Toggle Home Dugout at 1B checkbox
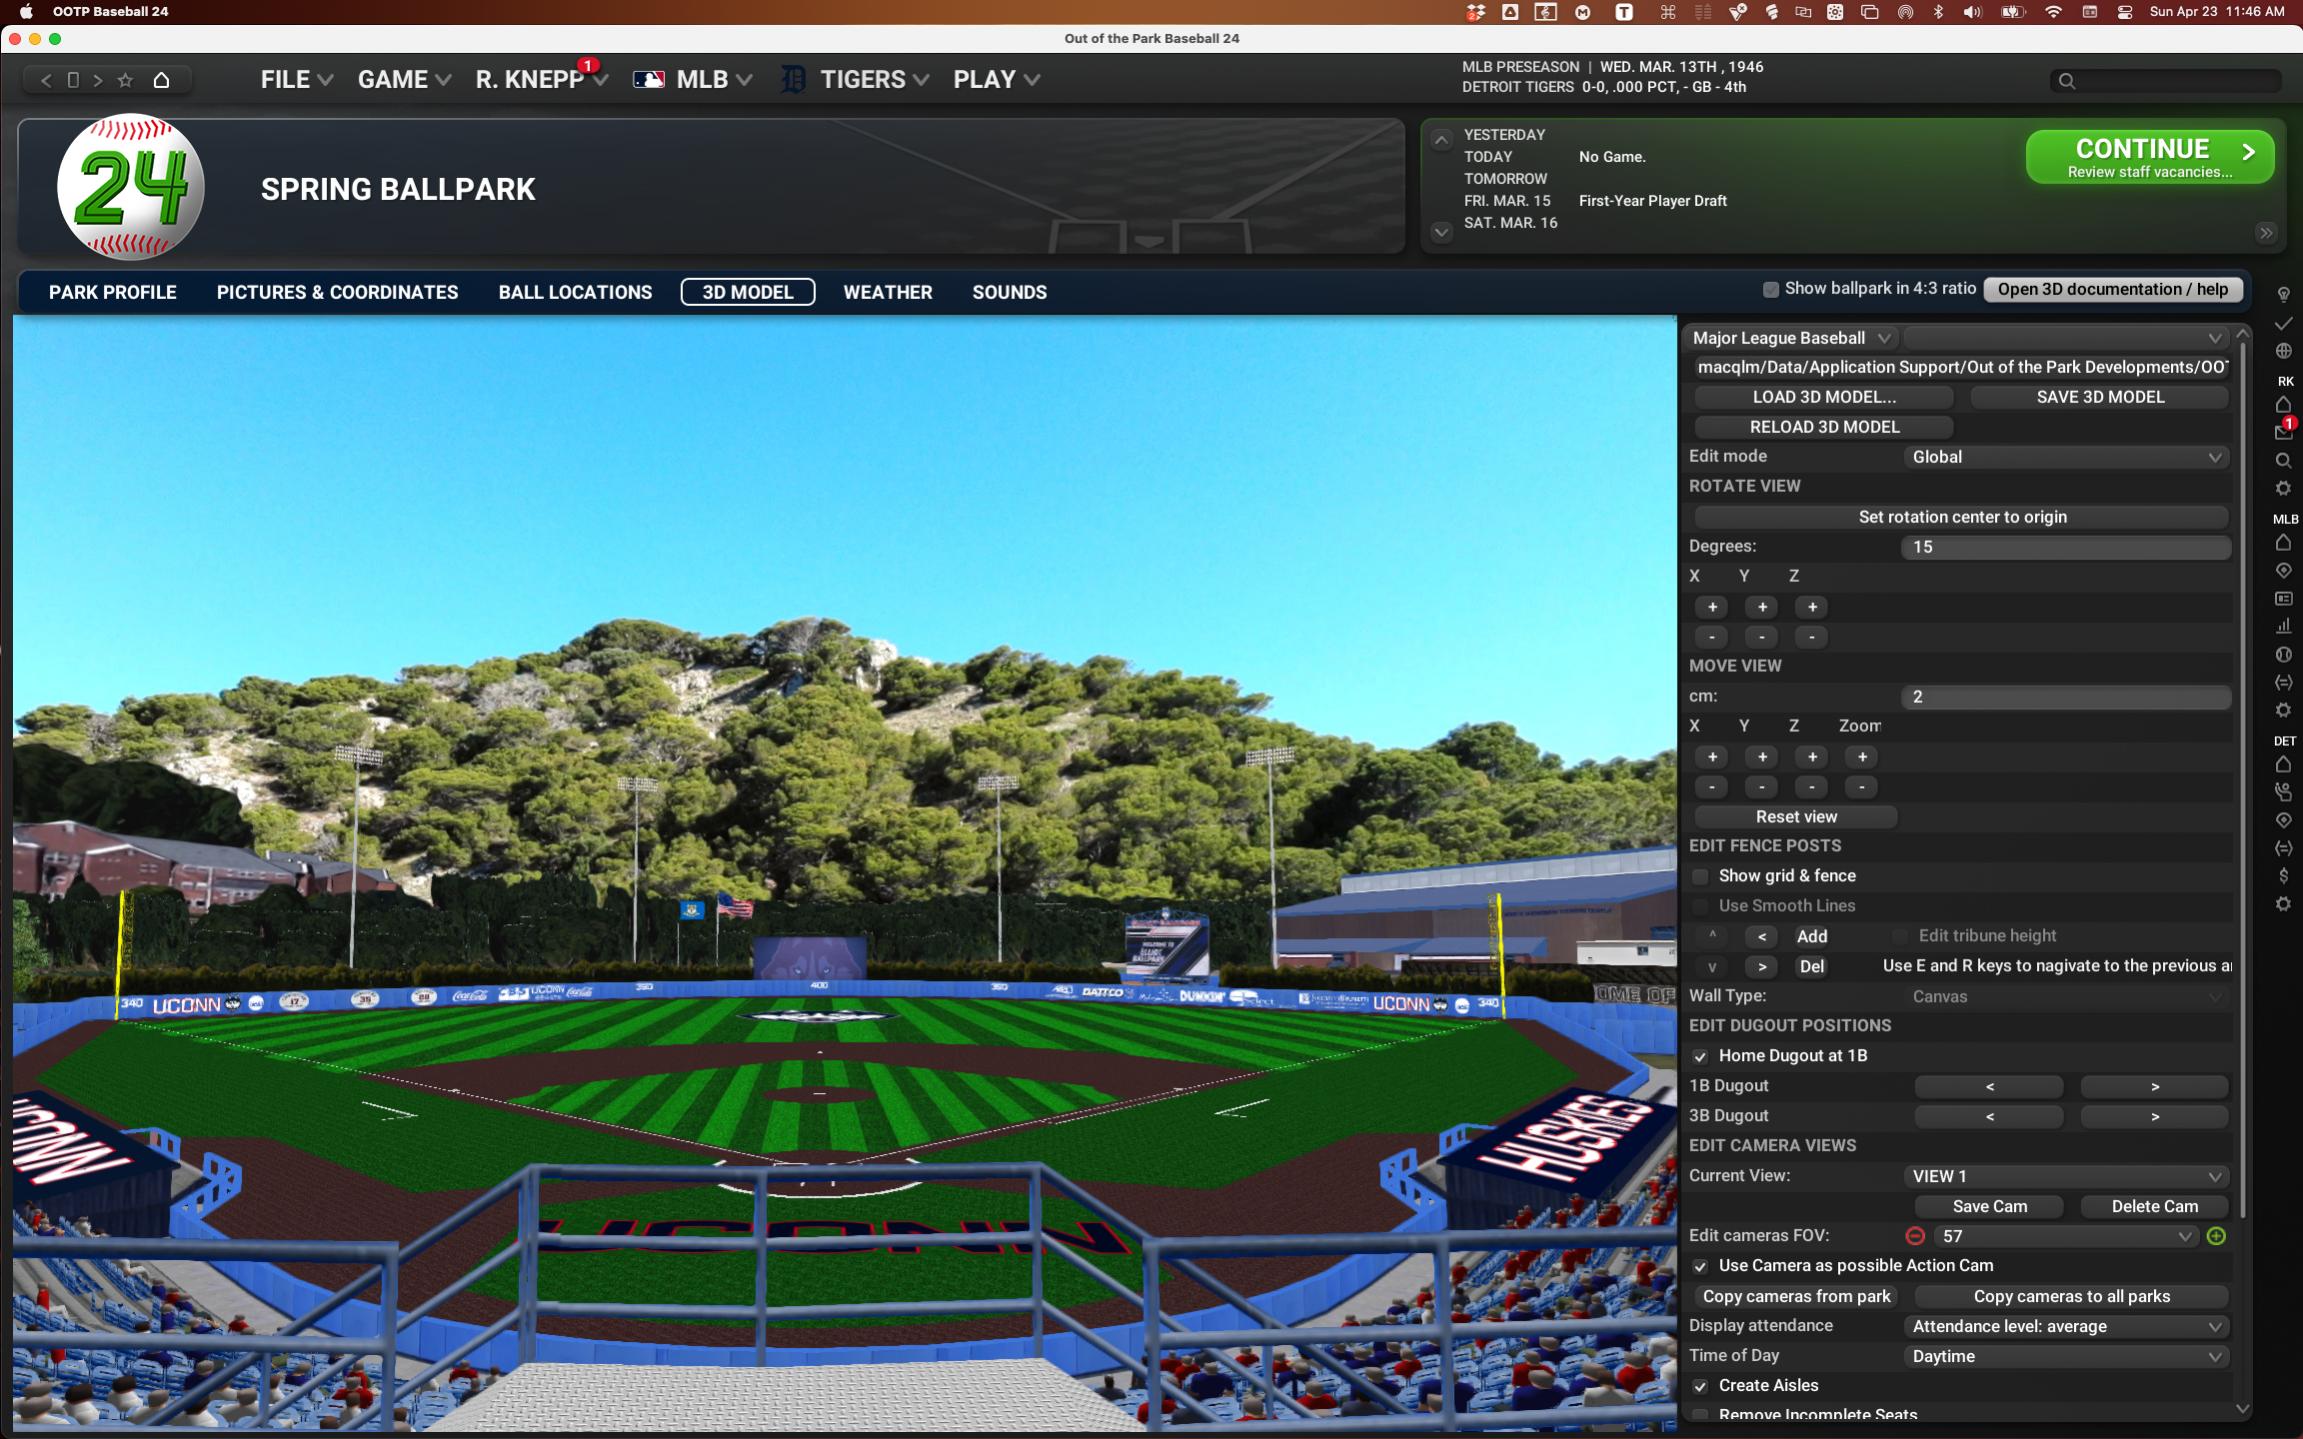The width and height of the screenshot is (2303, 1439). pos(1700,1056)
